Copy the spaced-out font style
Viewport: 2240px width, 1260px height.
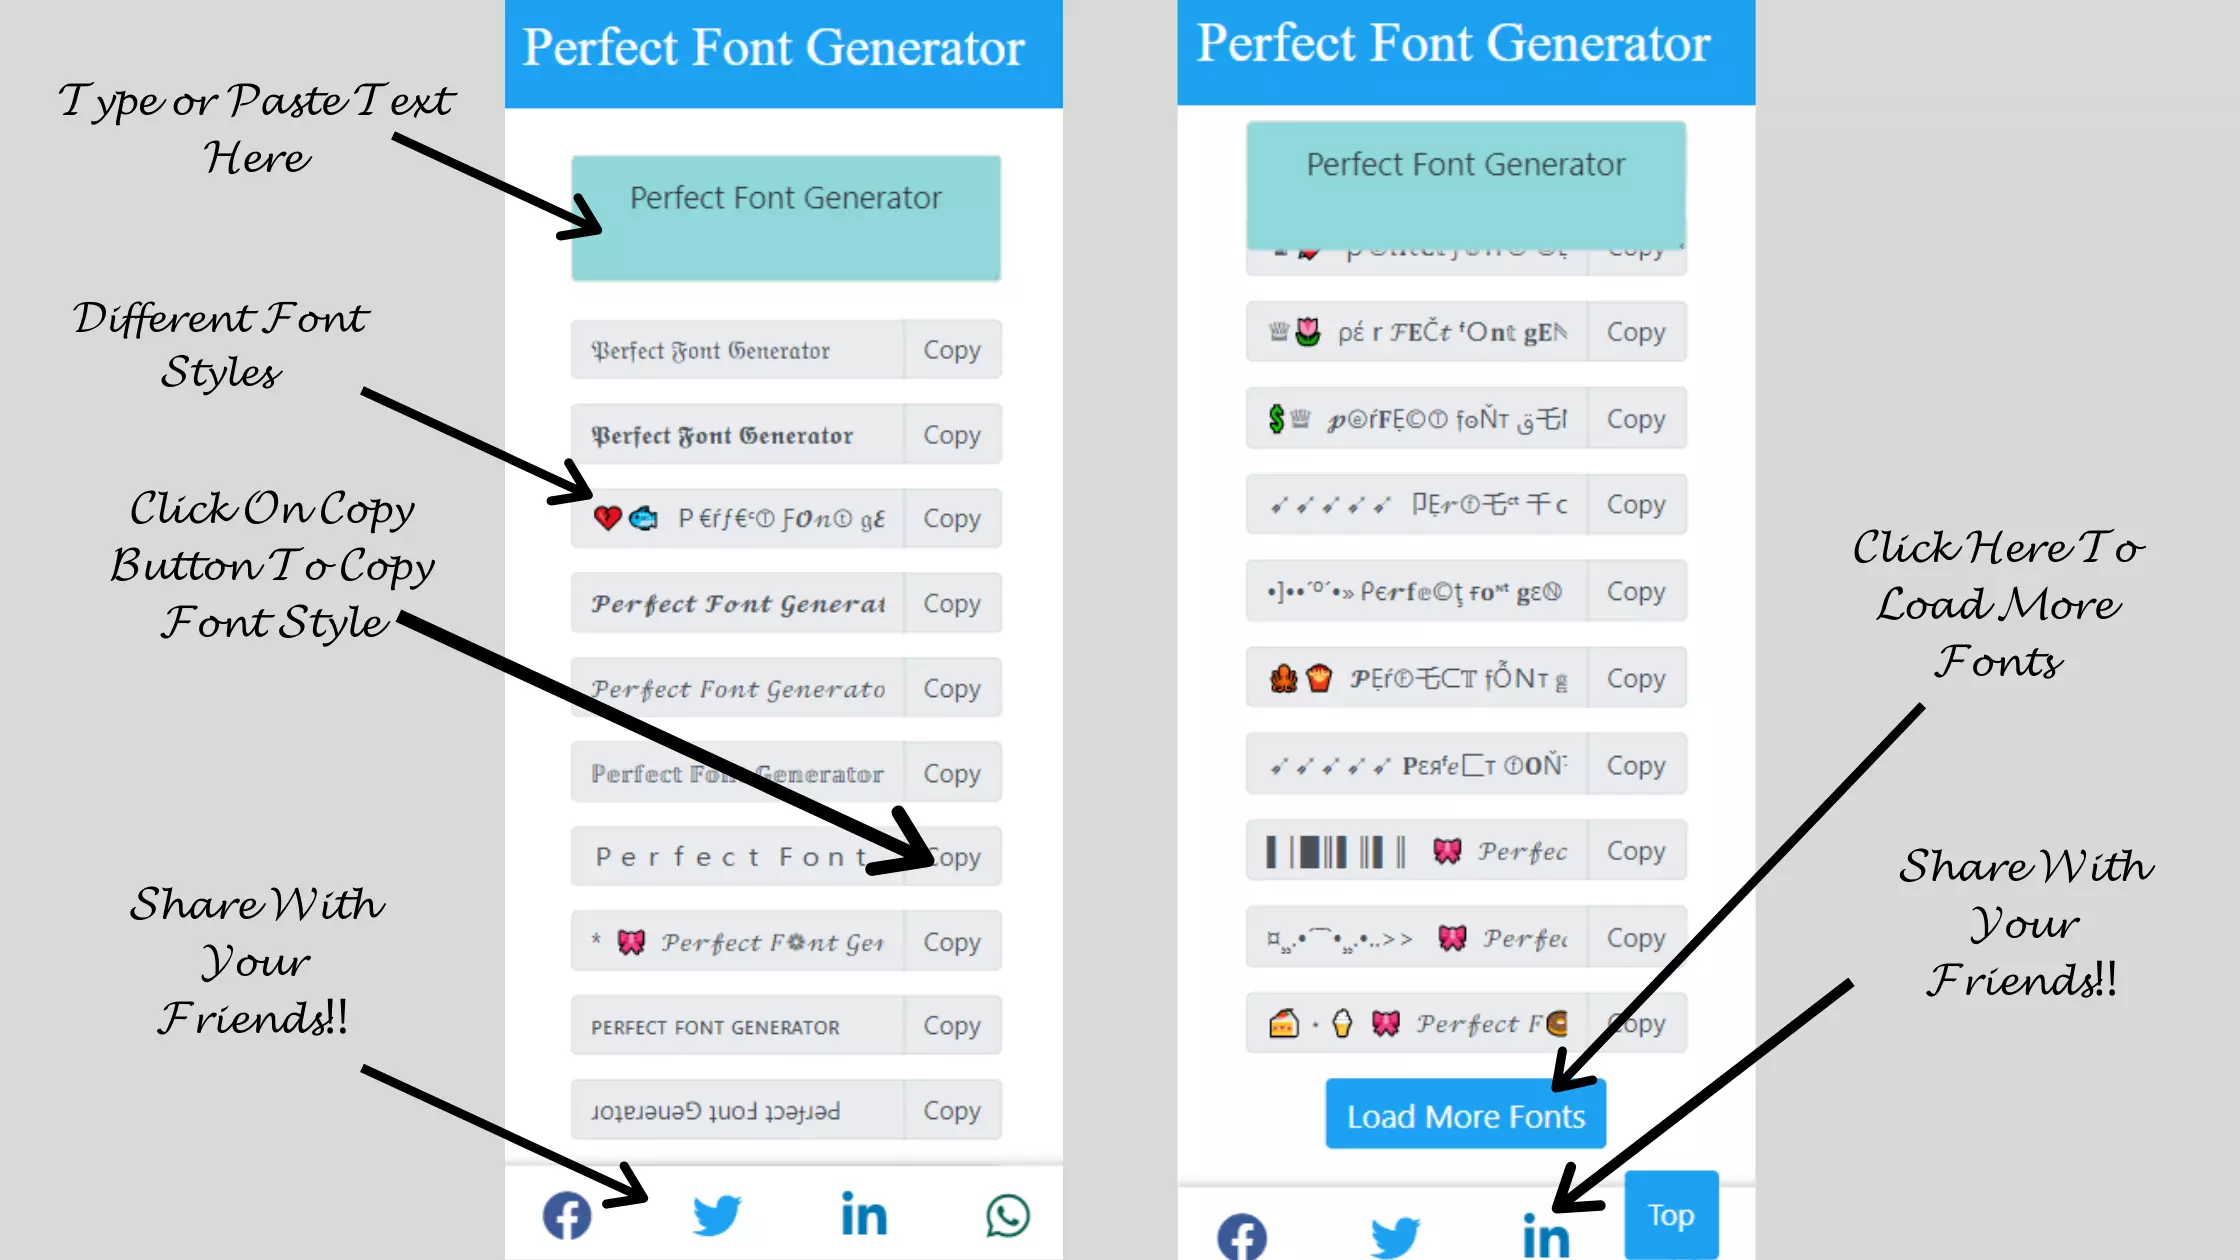952,857
